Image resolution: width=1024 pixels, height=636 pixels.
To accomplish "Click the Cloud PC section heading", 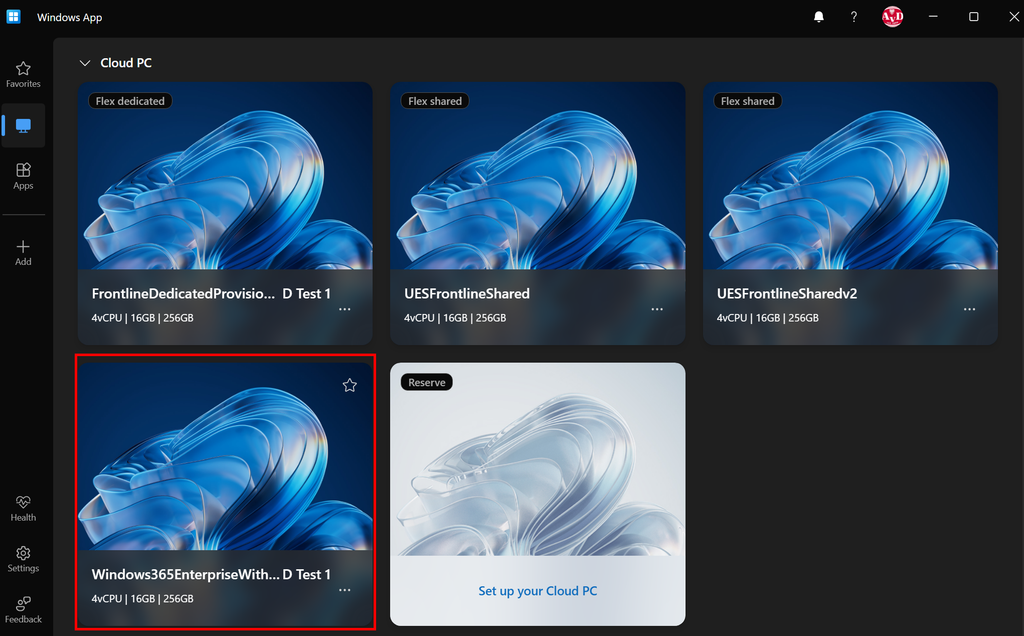I will click(x=126, y=63).
